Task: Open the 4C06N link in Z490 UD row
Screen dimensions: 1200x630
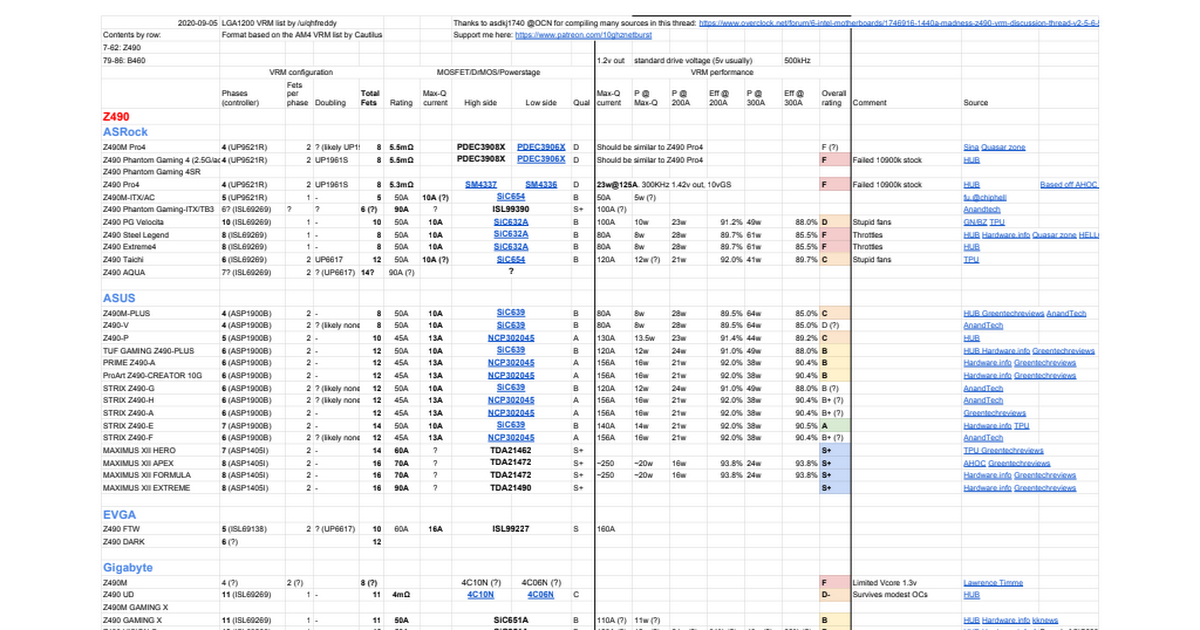Action: click(540, 594)
